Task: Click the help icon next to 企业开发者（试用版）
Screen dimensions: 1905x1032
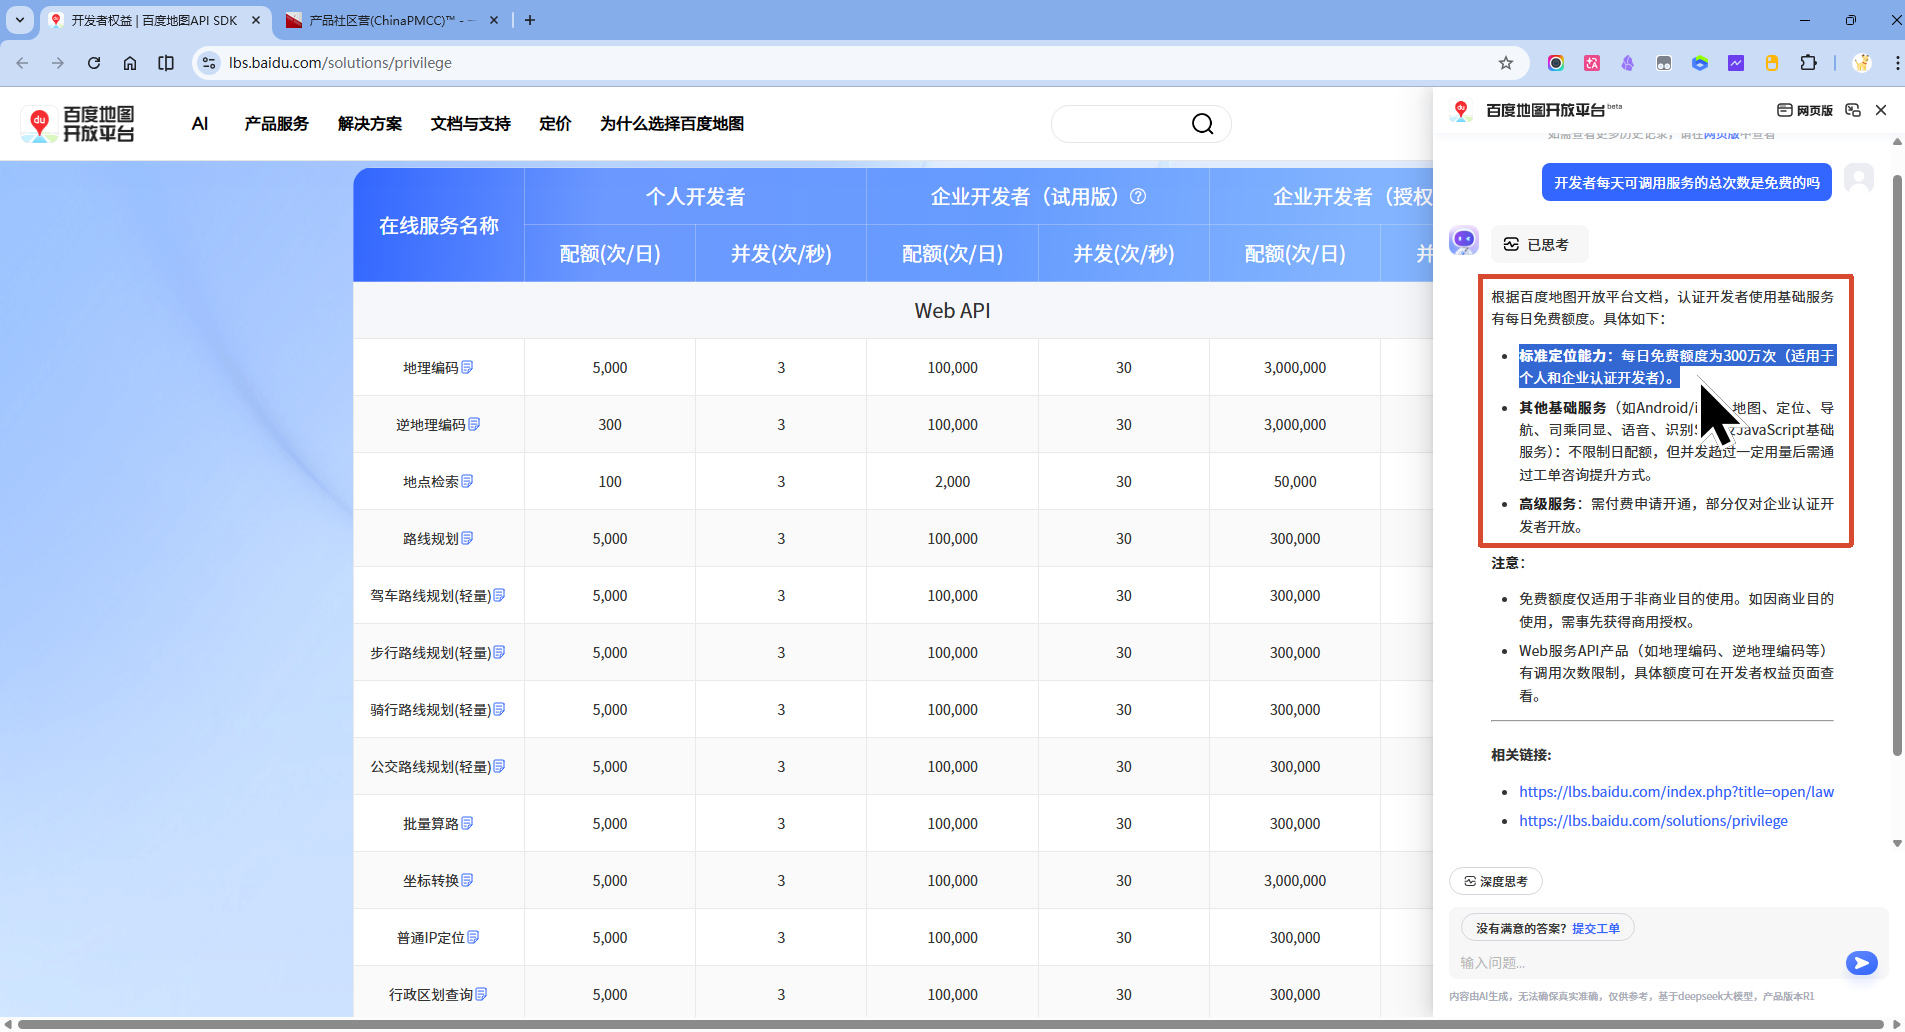Action: coord(1138,196)
